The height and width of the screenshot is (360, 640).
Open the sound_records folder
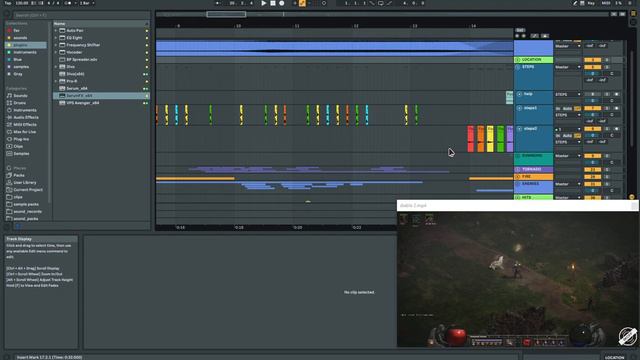point(27,211)
